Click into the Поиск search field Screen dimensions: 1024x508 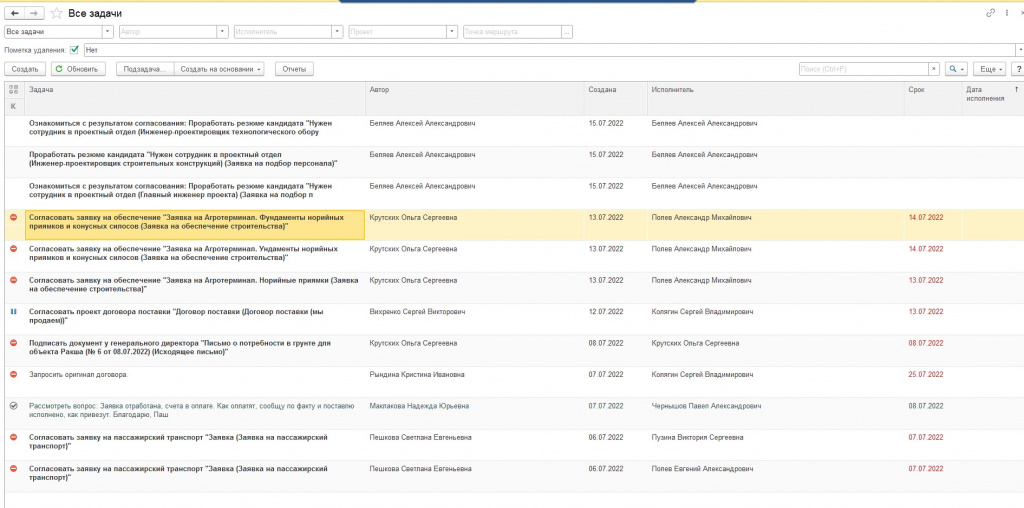(864, 69)
